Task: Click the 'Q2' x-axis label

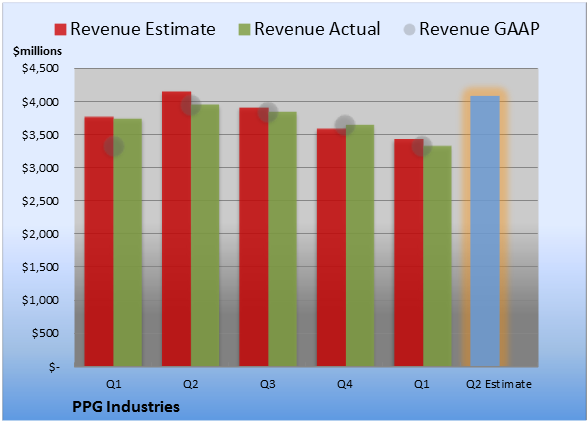Action: (x=190, y=384)
